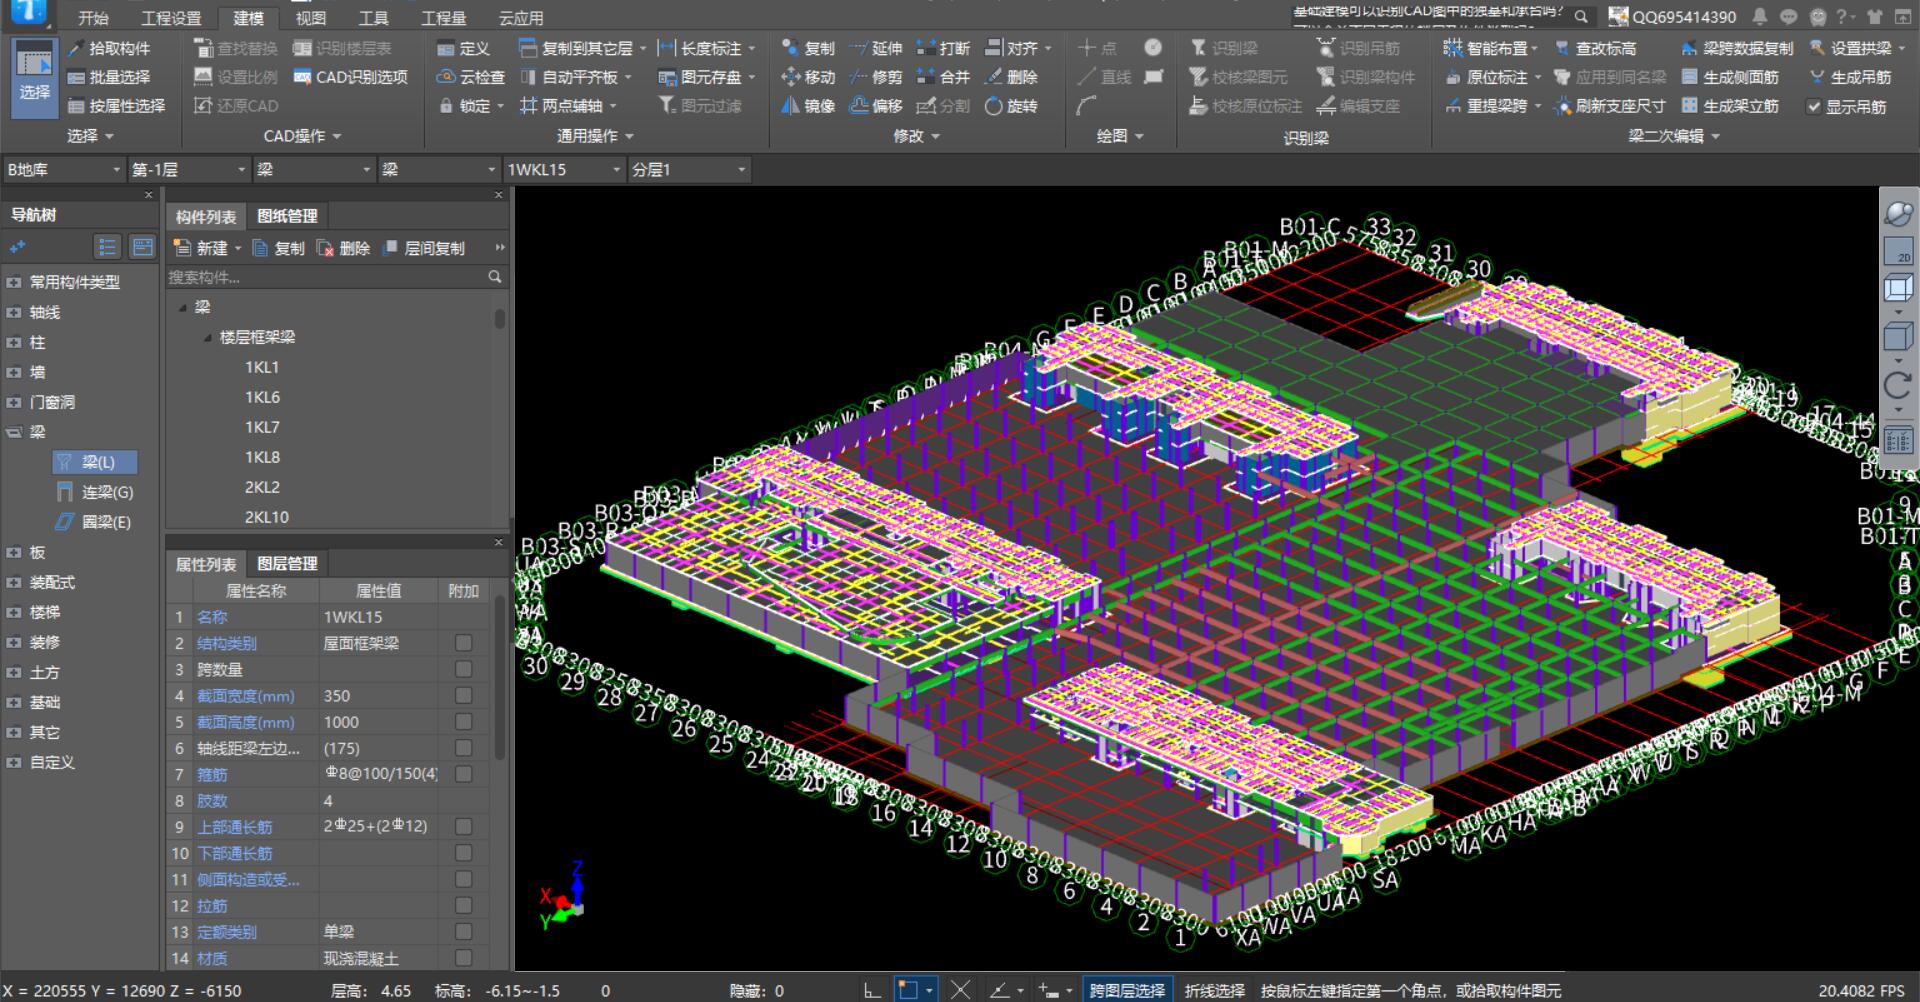Click 梁跨数据复制 beam span data copy
1920x1002 pixels.
[1737, 48]
